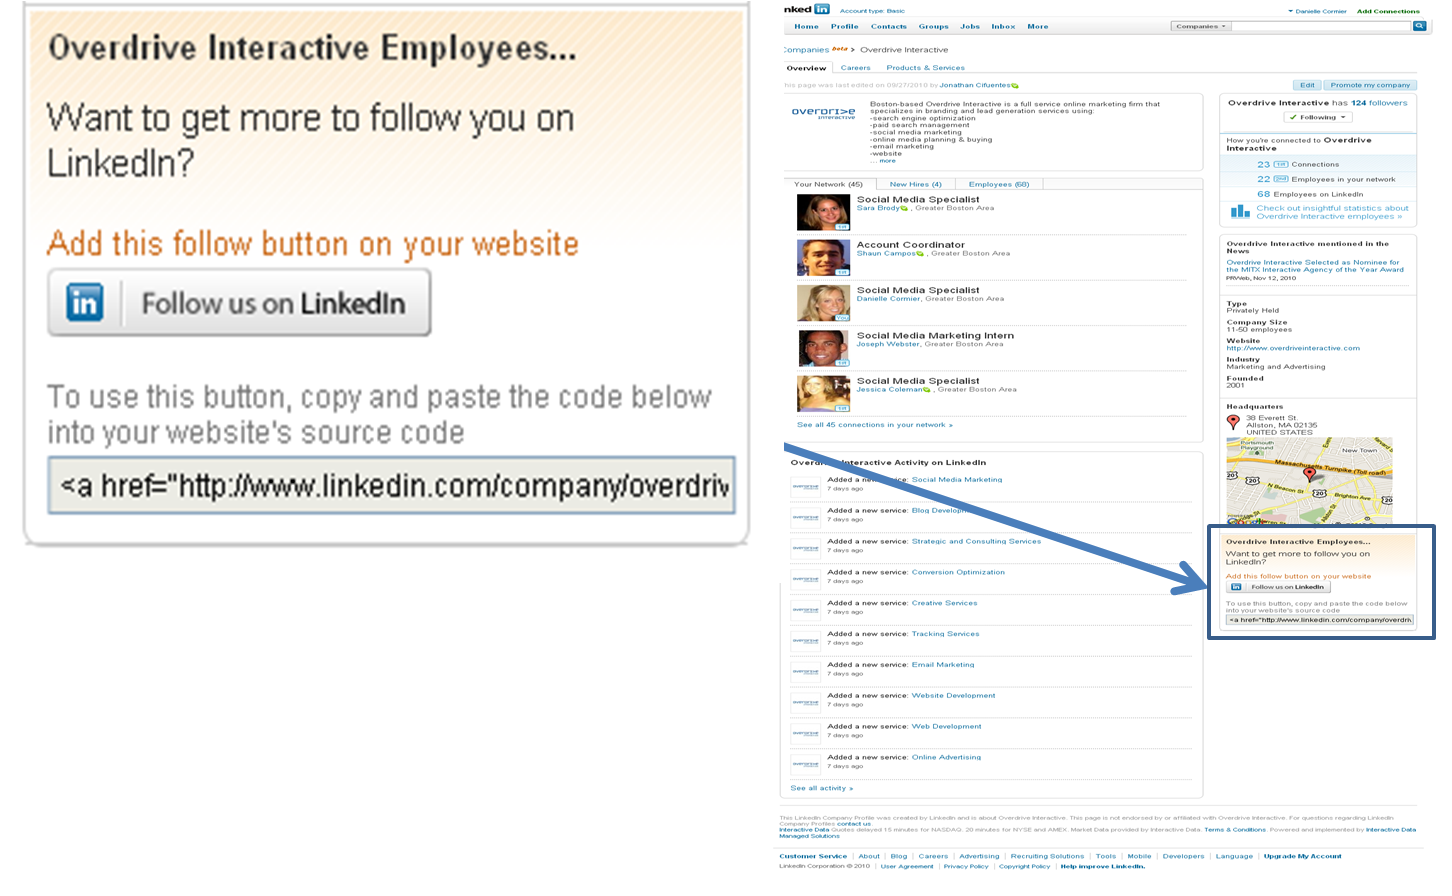Expand the Danielle Cormier account menu
Screen dimensions: 1452x896
pyautogui.click(x=1317, y=11)
